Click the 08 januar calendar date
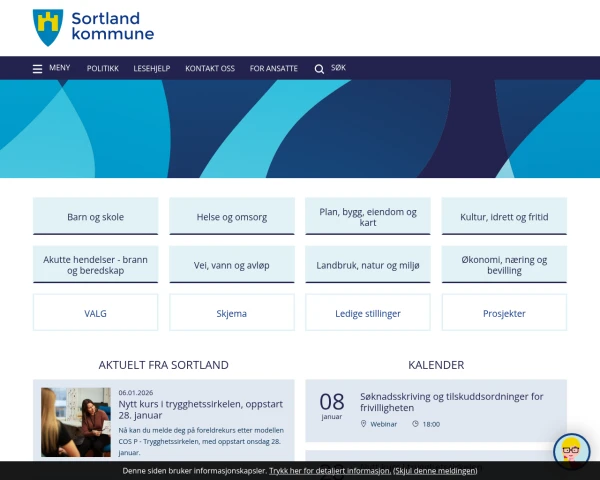 coord(332,406)
